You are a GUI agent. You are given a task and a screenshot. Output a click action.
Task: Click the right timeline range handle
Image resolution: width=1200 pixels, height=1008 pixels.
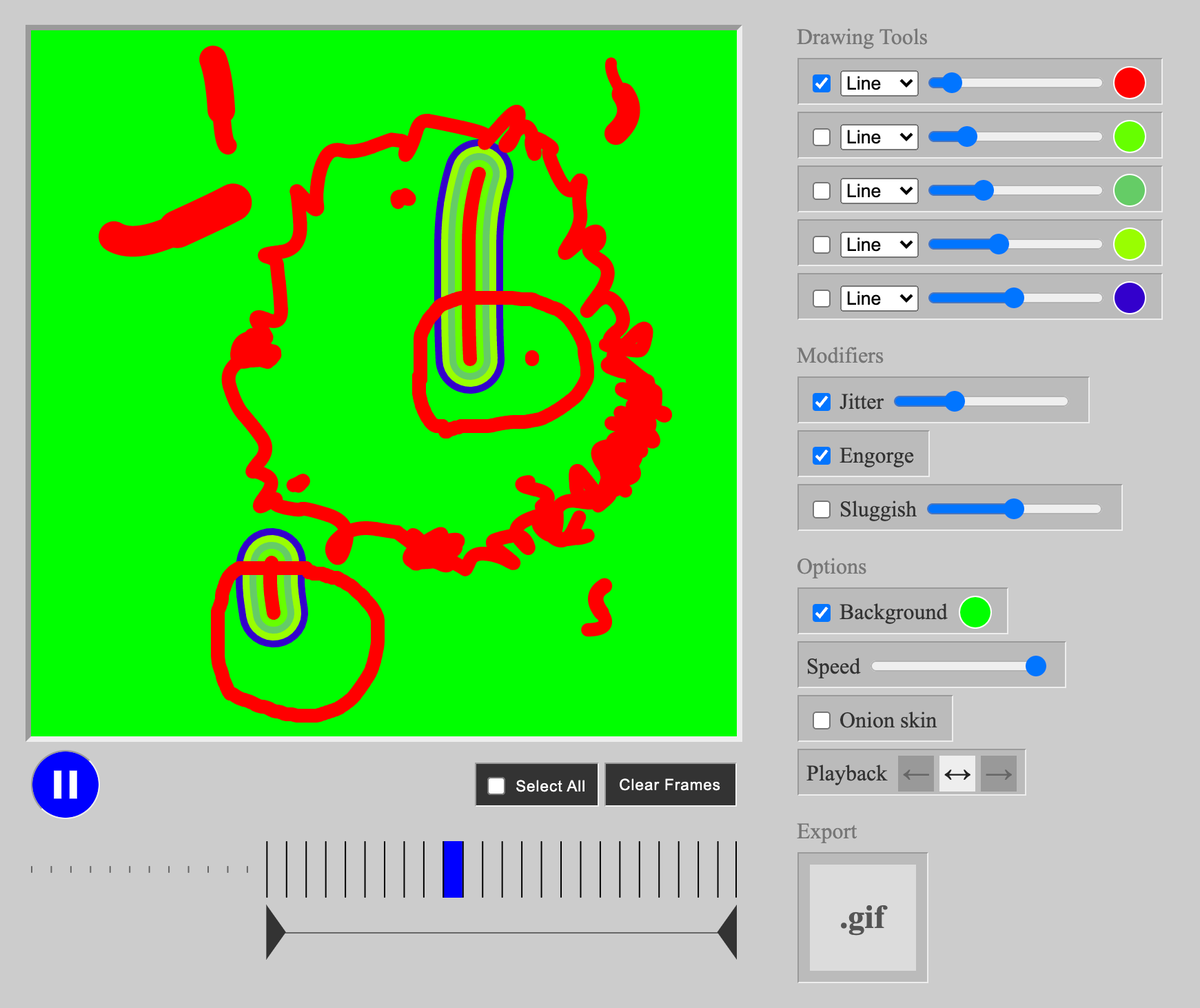pyautogui.click(x=727, y=933)
